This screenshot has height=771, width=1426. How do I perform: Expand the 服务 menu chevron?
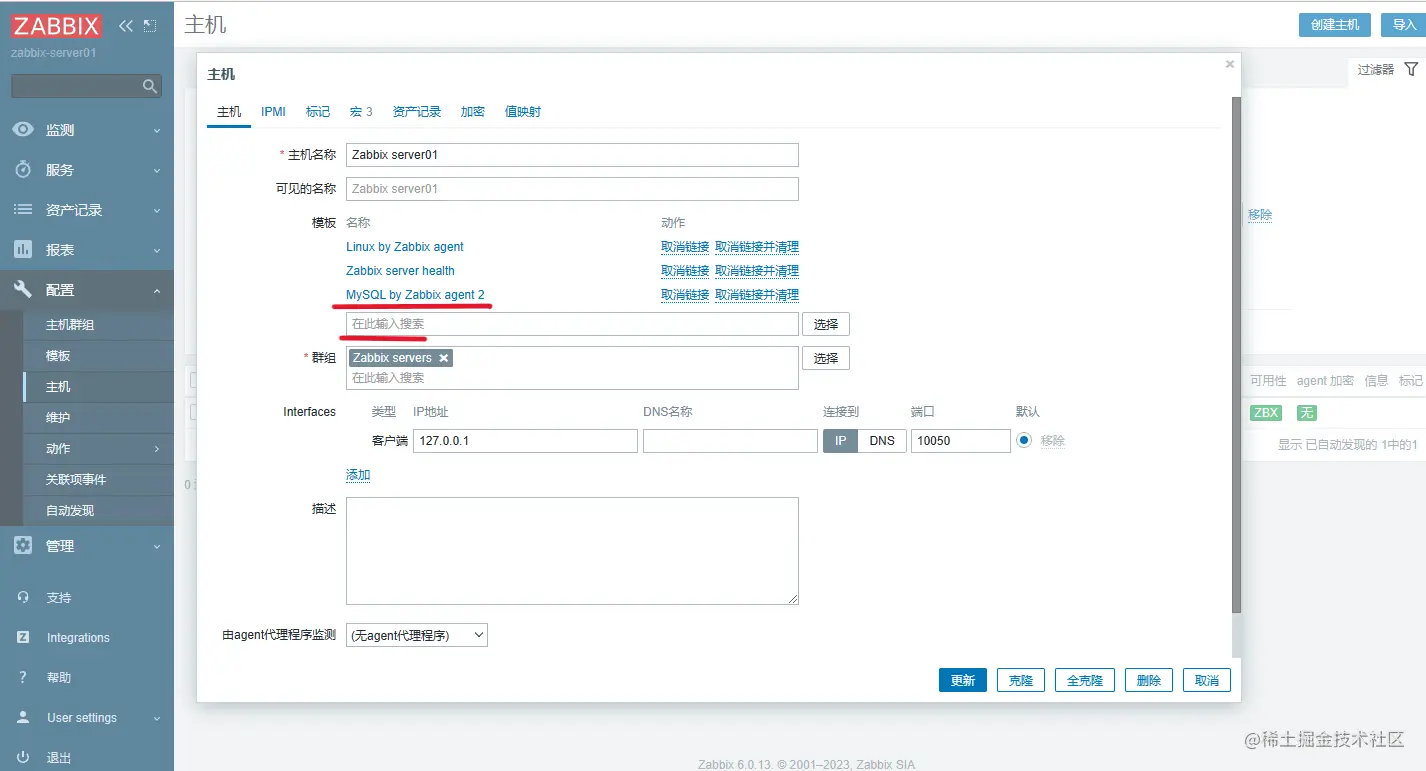[x=157, y=170]
